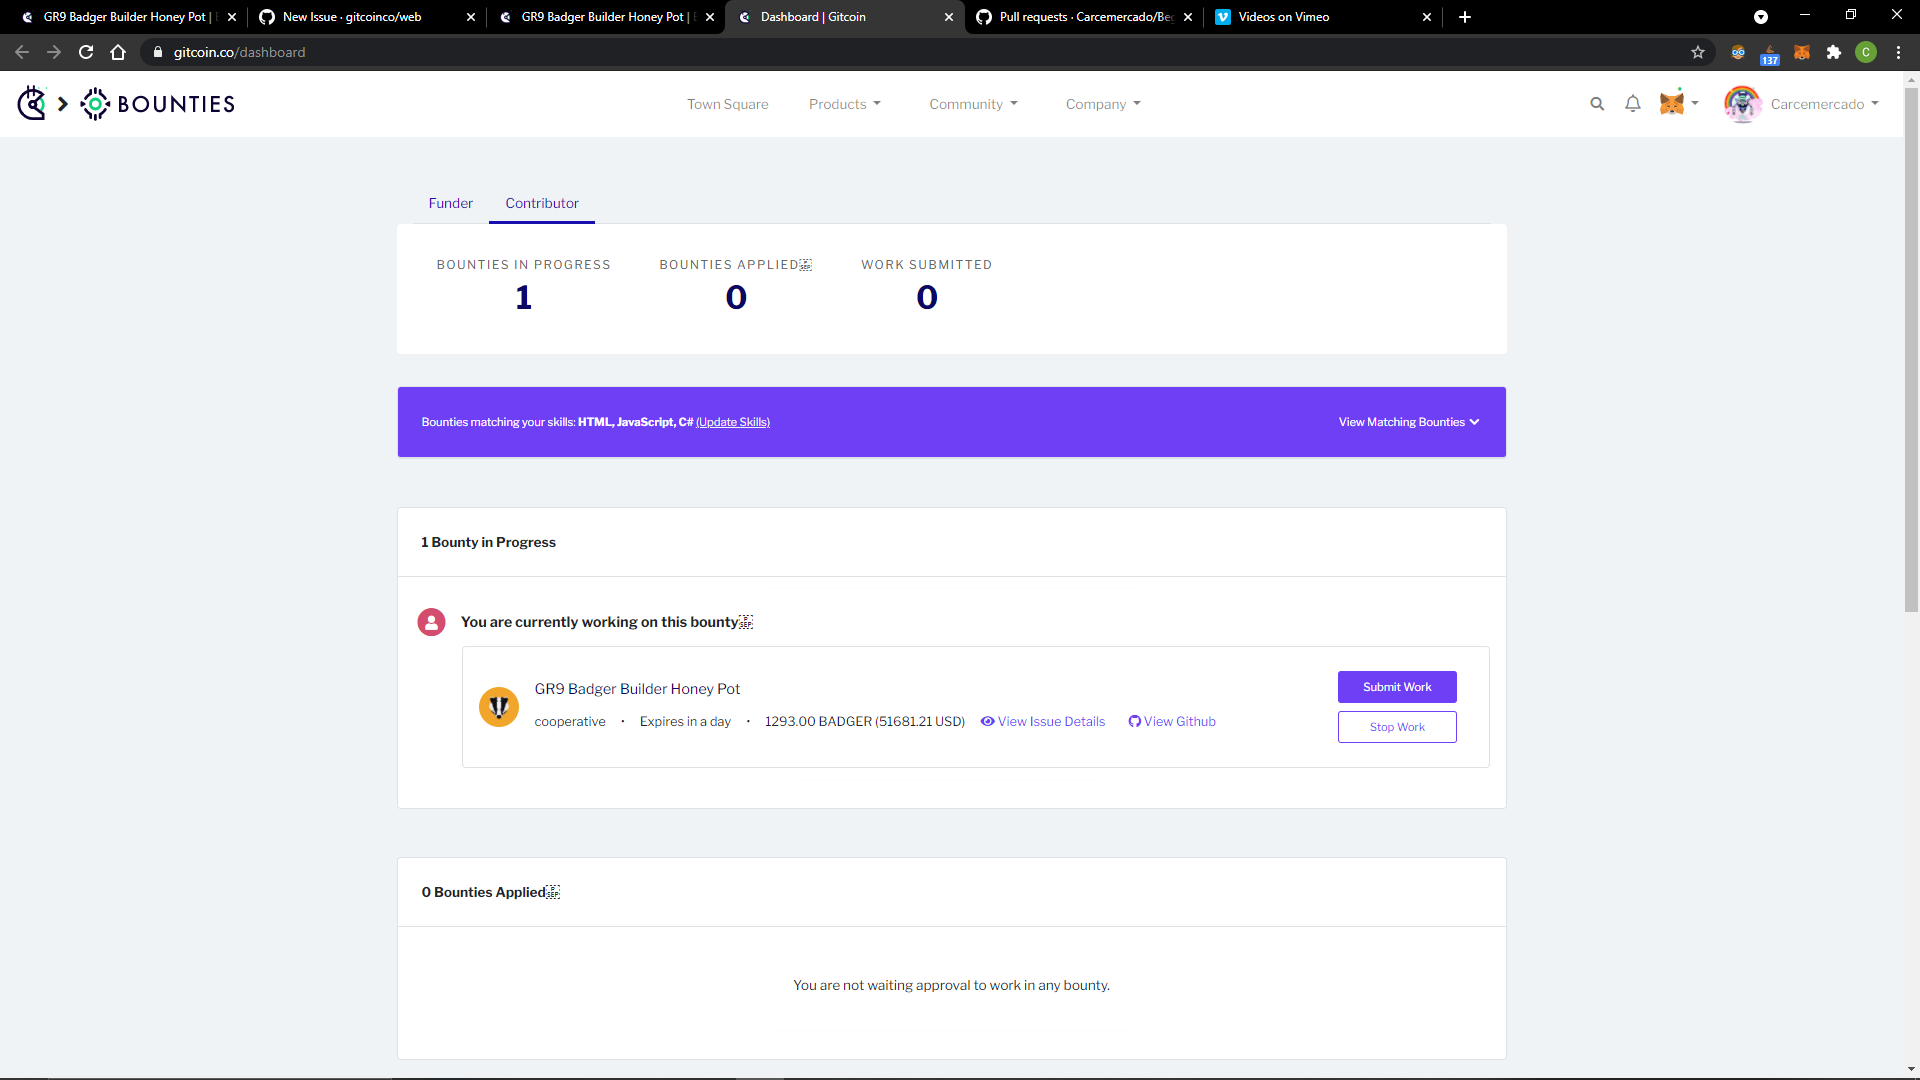Screen dimensions: 1920x1080
Task: Expand the Products menu
Action: 845,104
